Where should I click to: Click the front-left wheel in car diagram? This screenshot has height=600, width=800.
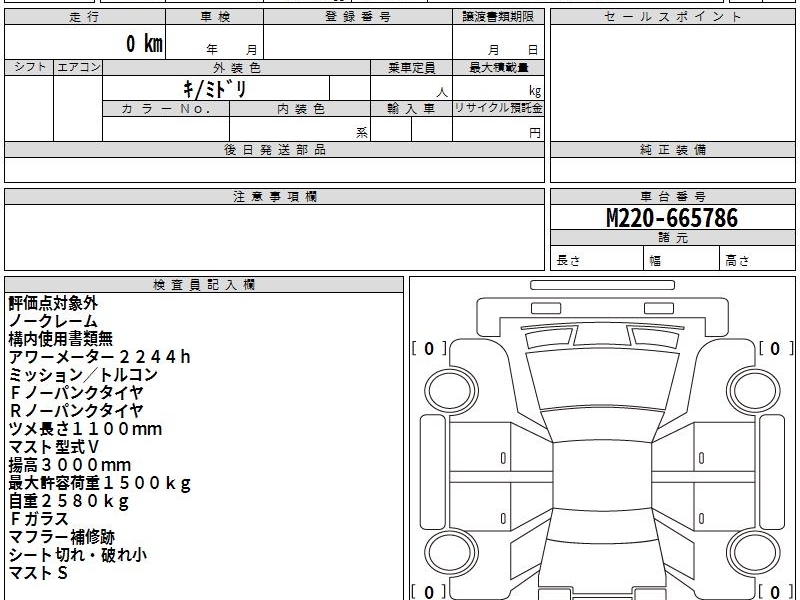pos(451,391)
